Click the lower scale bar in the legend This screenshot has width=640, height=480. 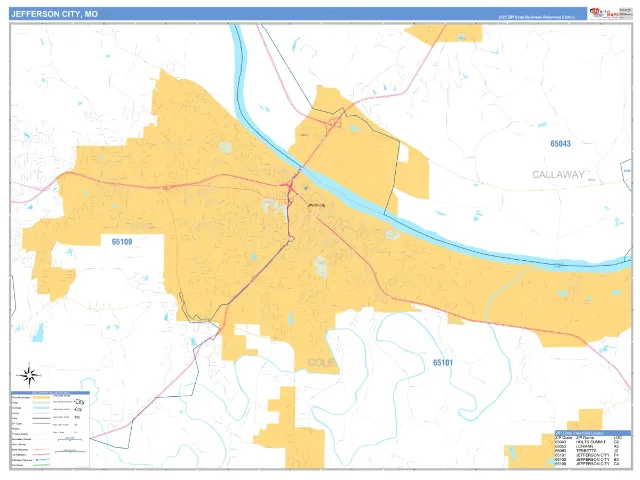[x=70, y=451]
